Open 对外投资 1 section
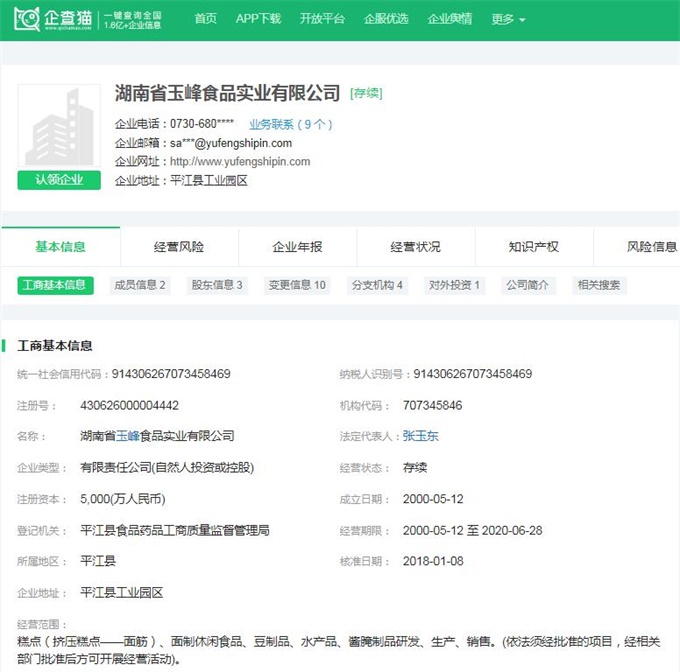Screen dimensions: 680x672 [455, 285]
